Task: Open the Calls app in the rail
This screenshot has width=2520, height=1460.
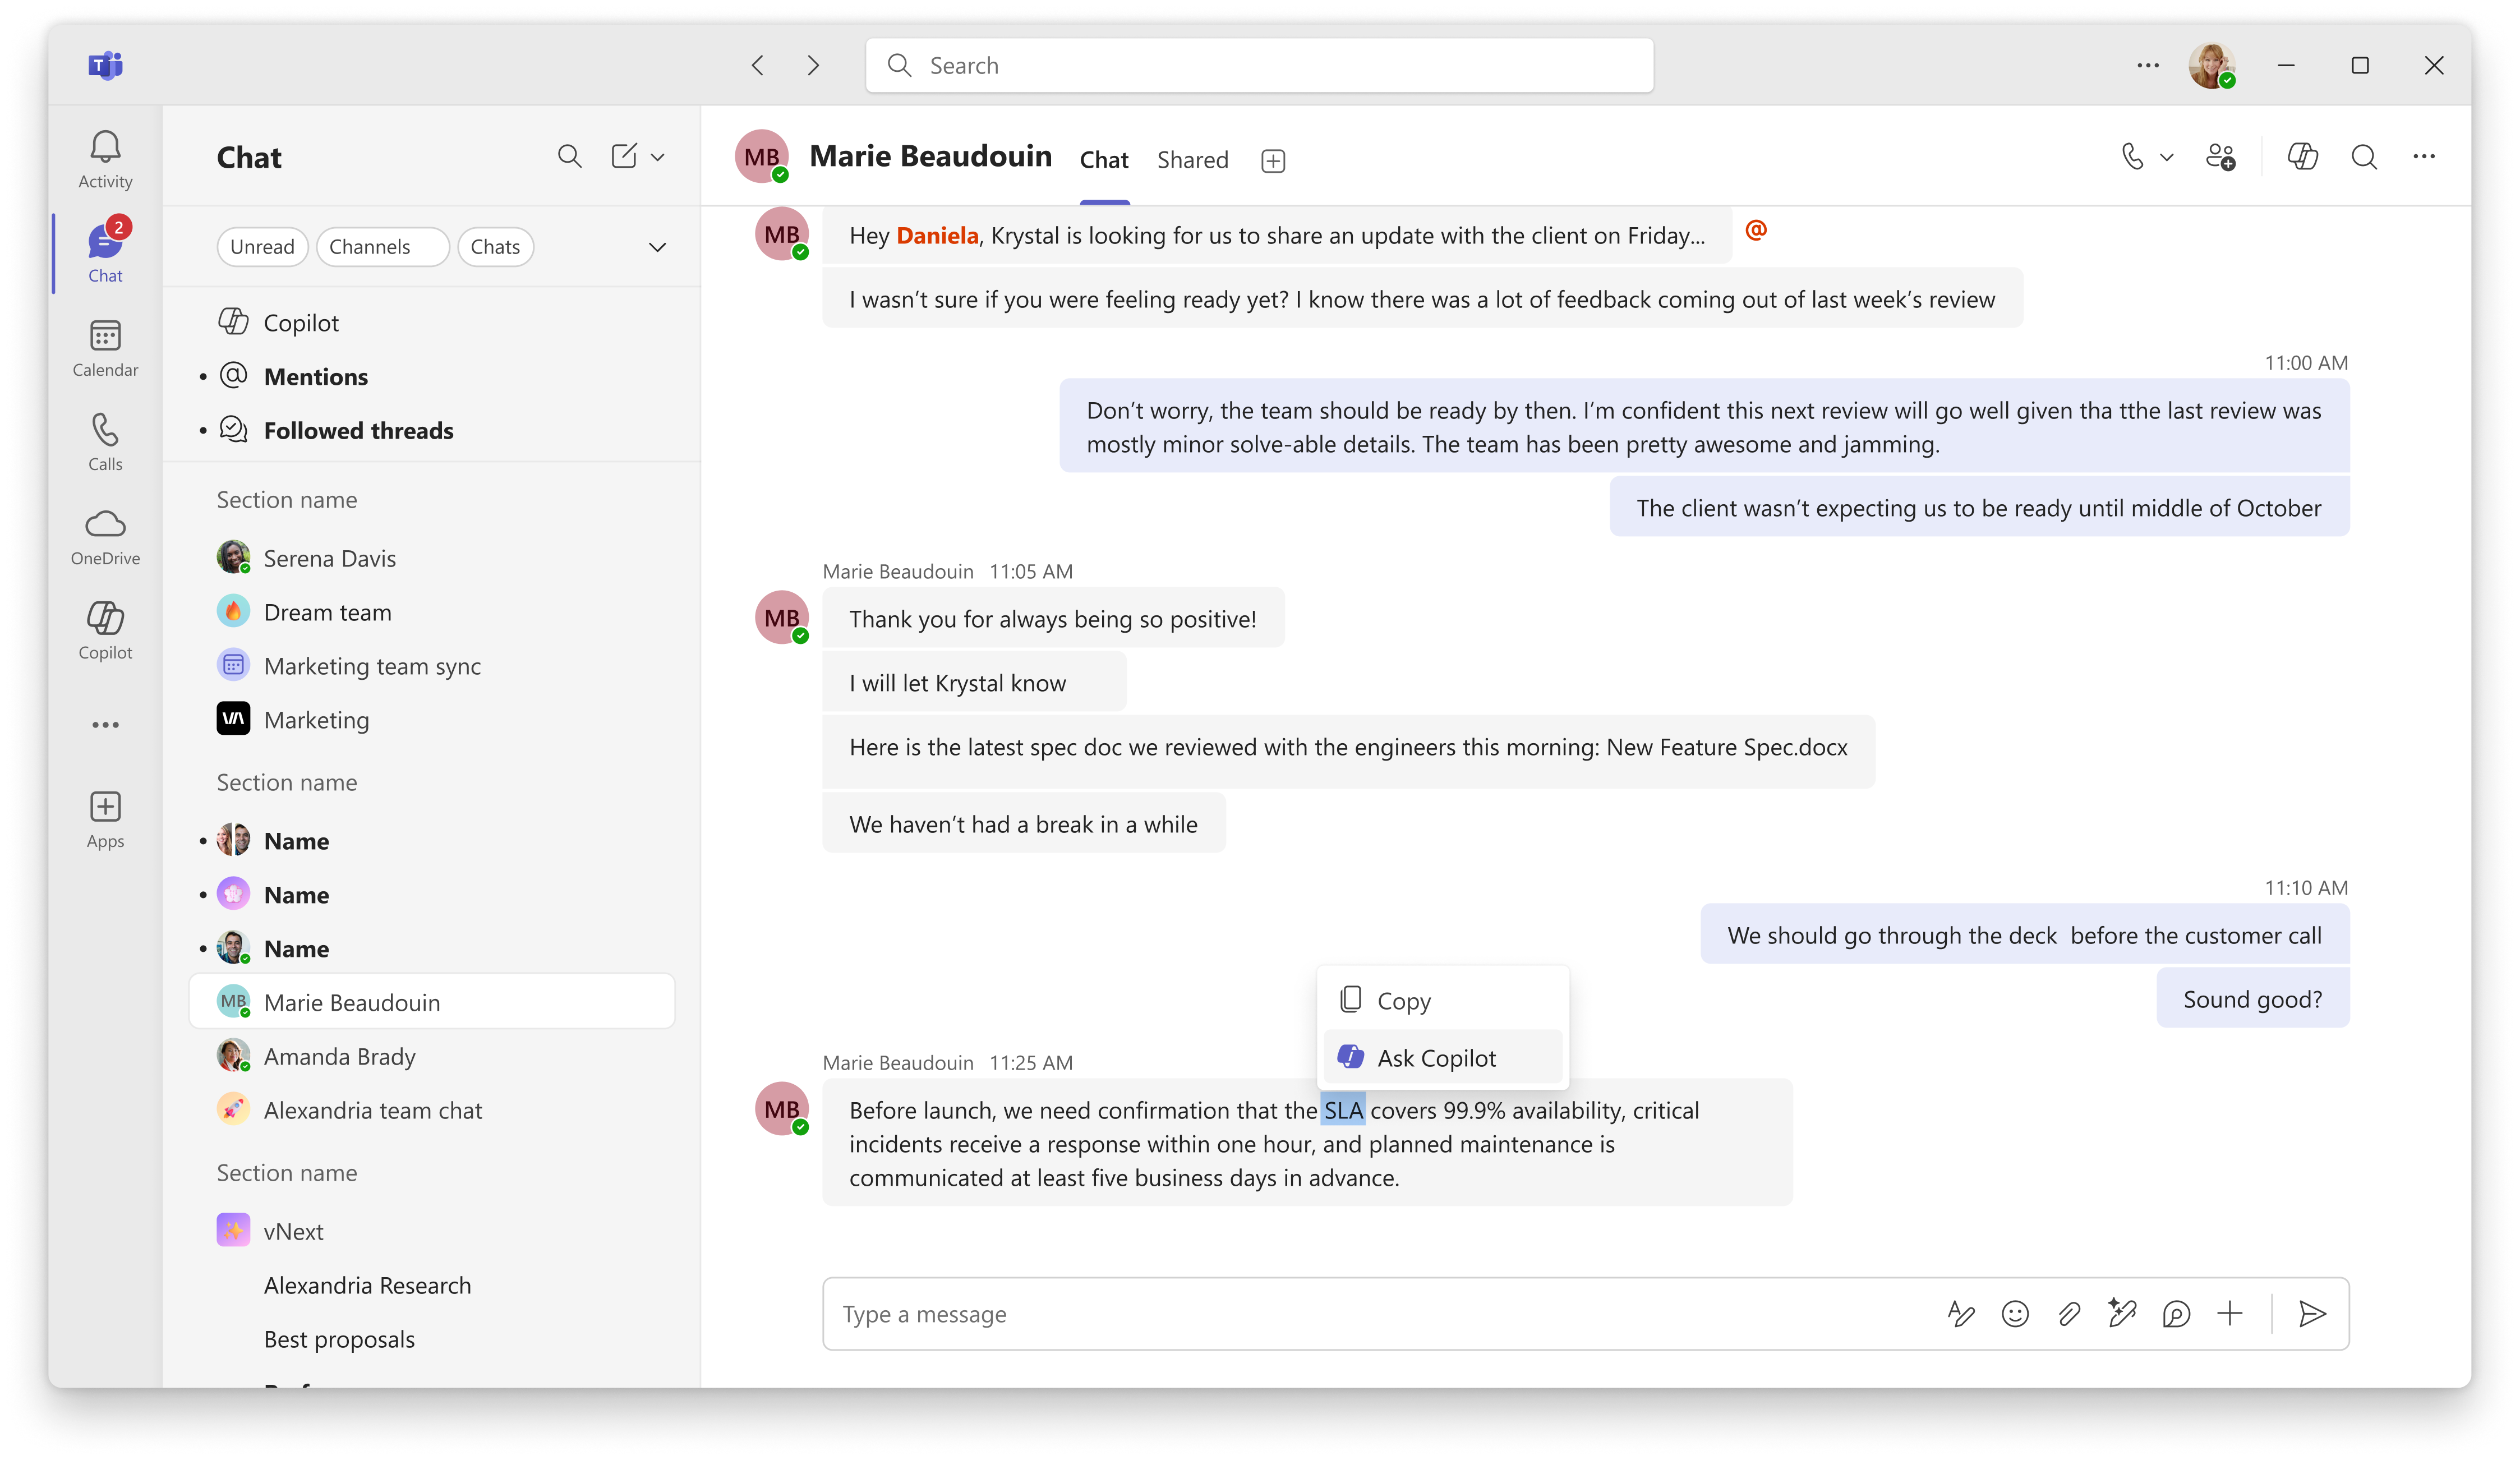Action: (105, 442)
